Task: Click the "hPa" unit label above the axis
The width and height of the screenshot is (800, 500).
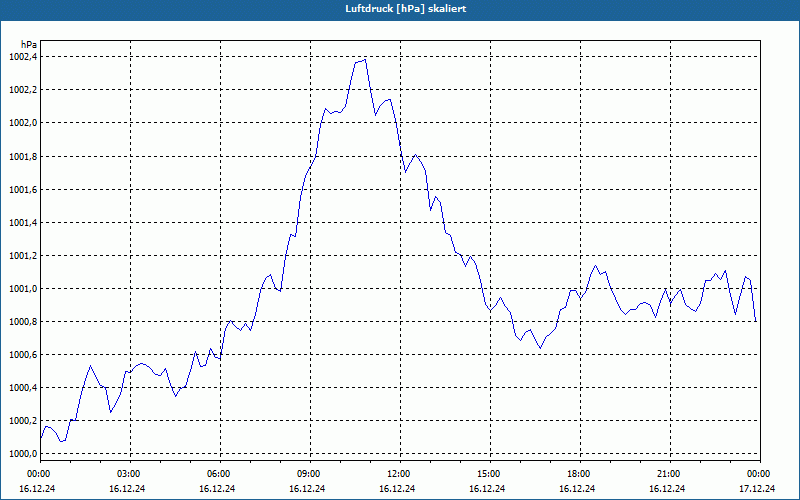Action: click(x=29, y=45)
